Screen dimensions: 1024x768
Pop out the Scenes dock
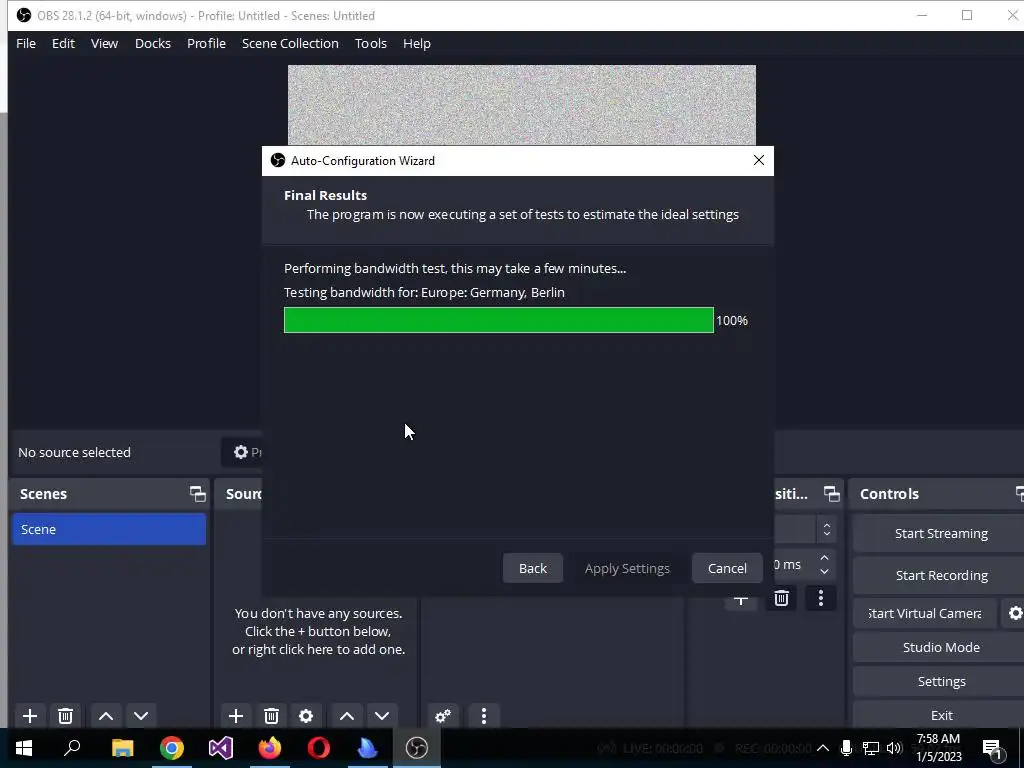pyautogui.click(x=197, y=494)
